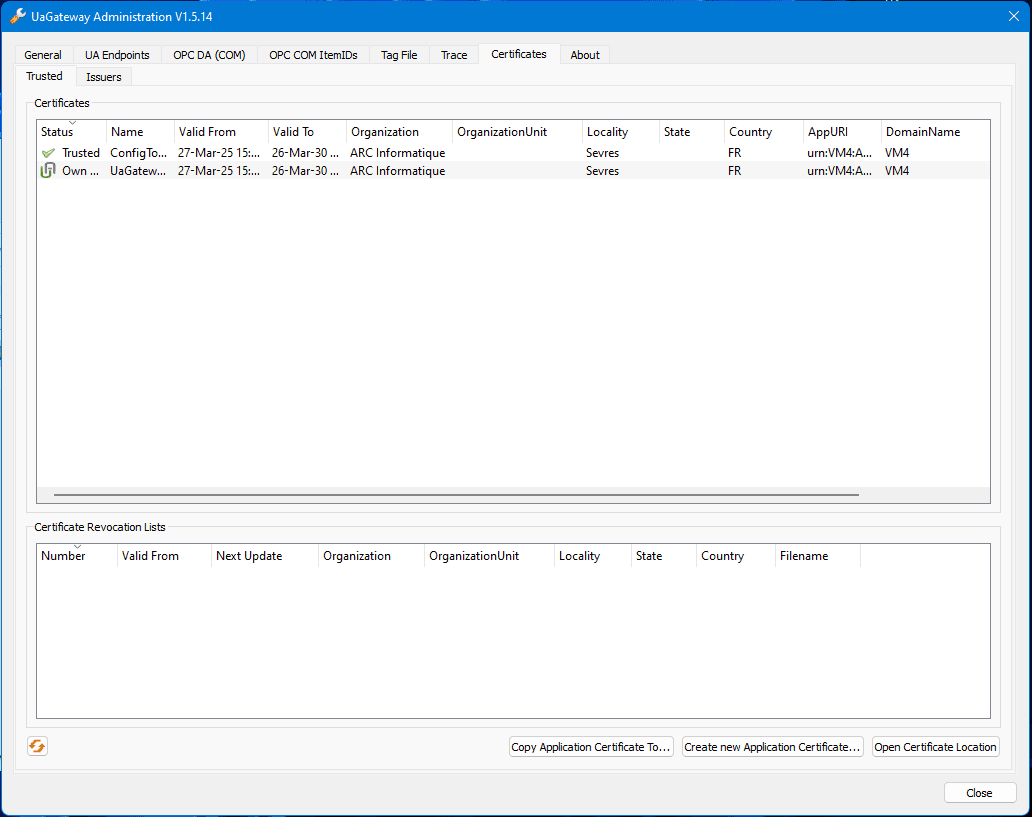
Task: Click Locality header in Certificates list
Action: [621, 132]
